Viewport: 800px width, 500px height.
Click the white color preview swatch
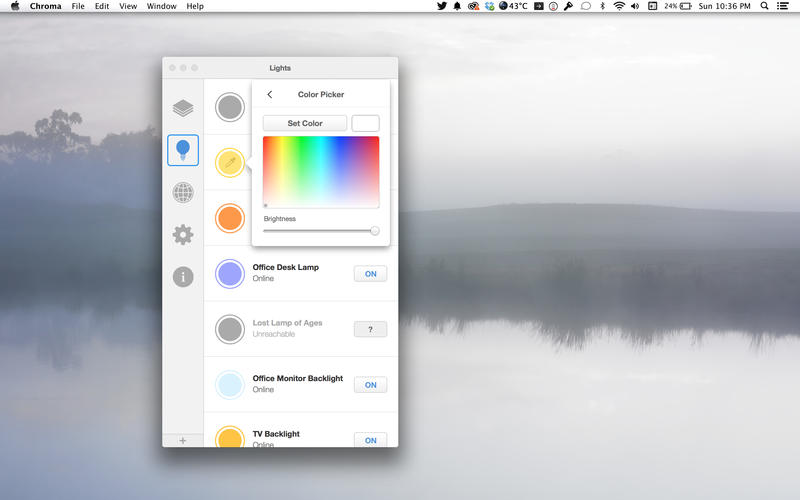(x=365, y=123)
